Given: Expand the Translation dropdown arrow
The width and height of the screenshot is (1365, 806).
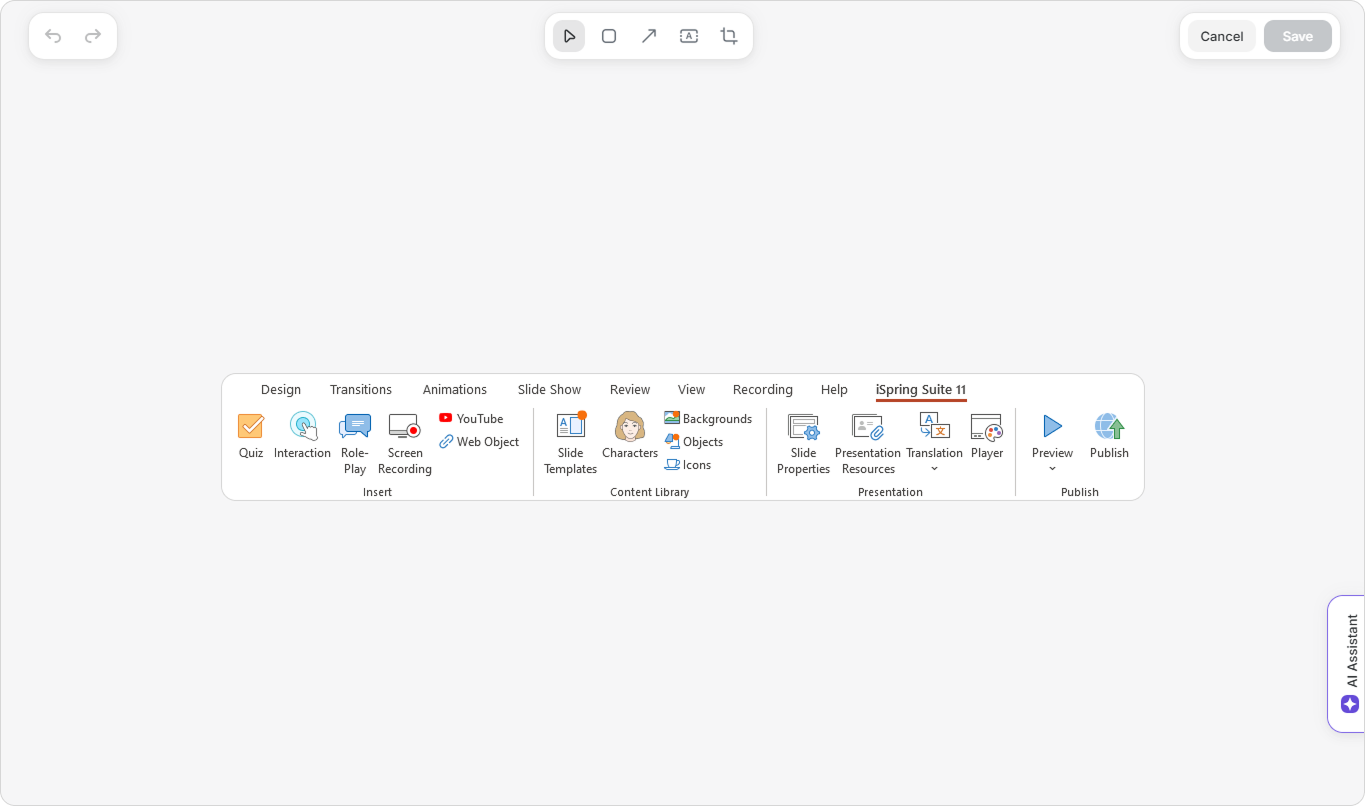Looking at the screenshot, I should (x=935, y=469).
